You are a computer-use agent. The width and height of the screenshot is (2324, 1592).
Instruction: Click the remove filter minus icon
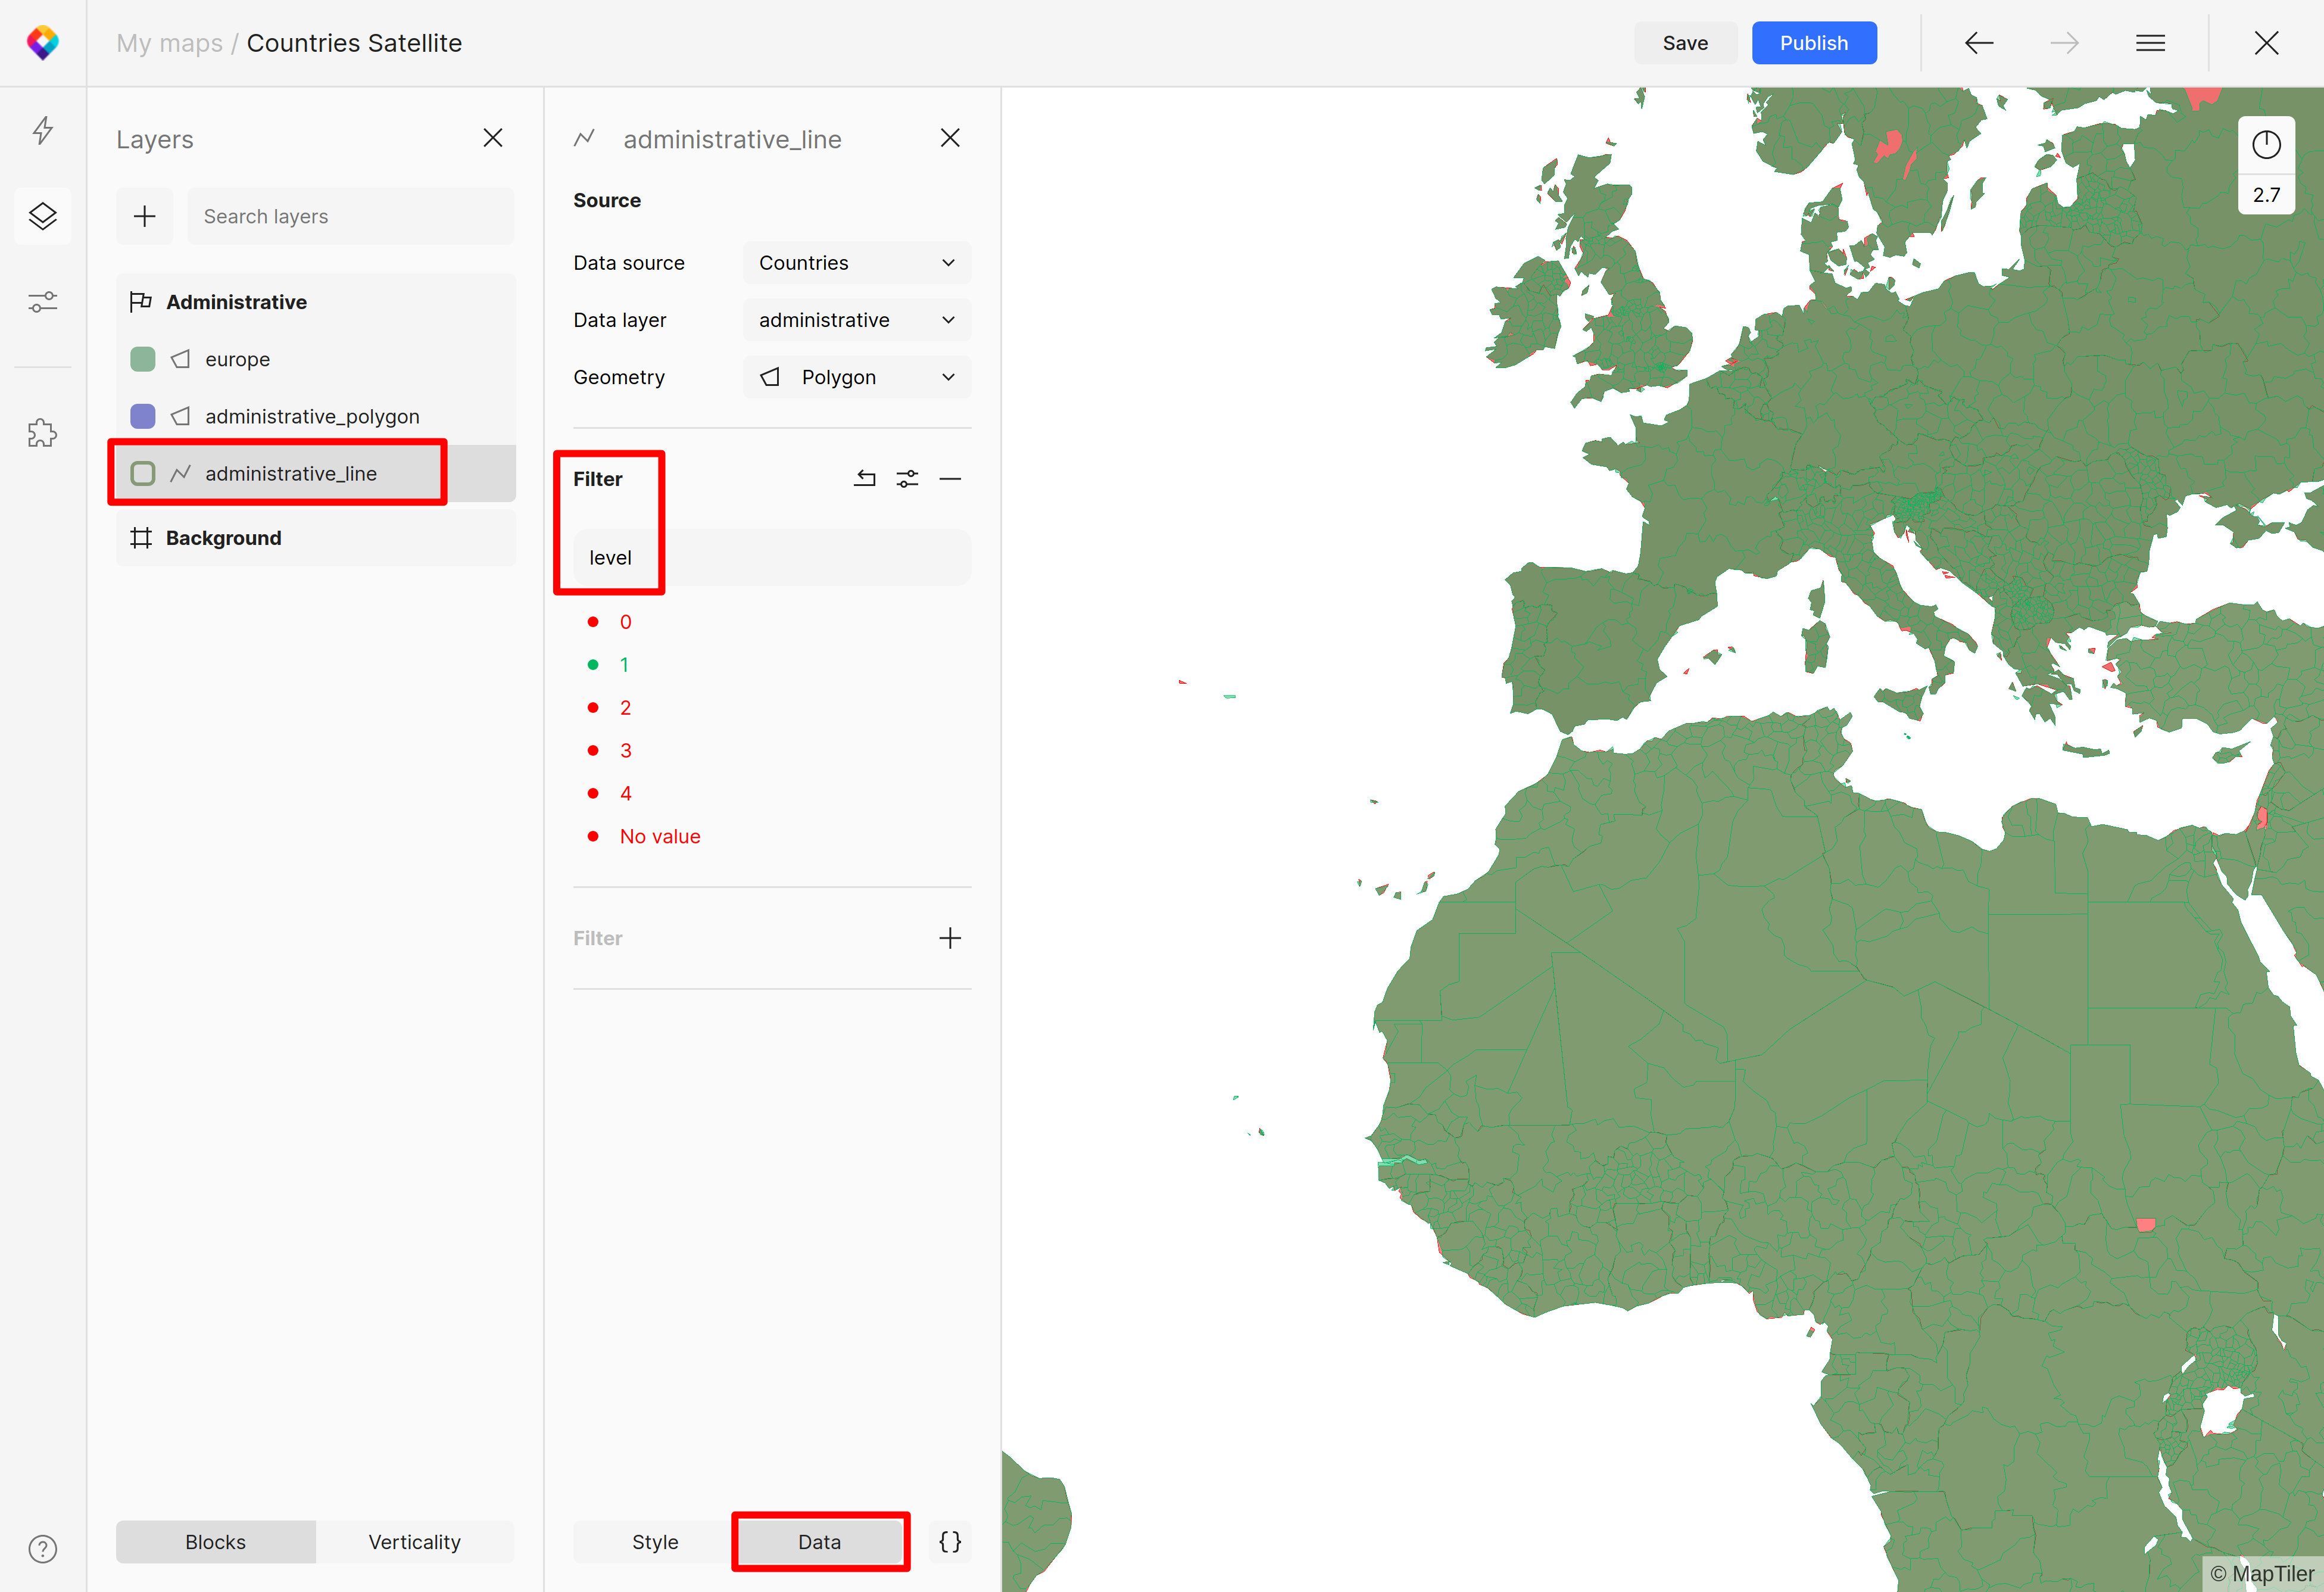[950, 479]
